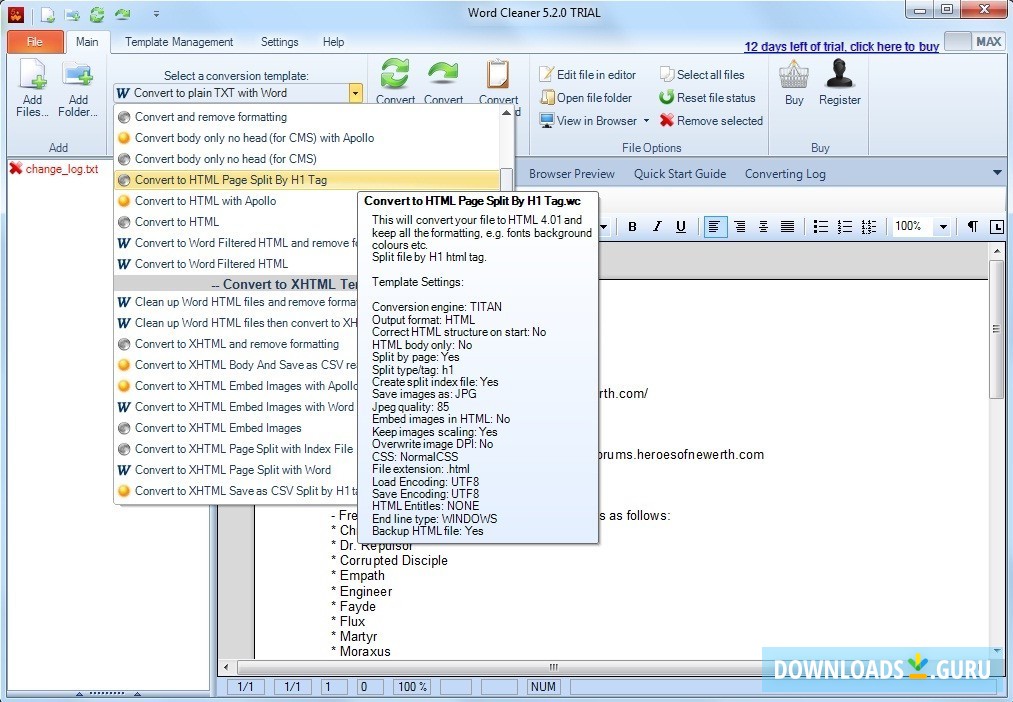The width and height of the screenshot is (1013, 702).
Task: Click Open file folder
Action: click(x=586, y=98)
